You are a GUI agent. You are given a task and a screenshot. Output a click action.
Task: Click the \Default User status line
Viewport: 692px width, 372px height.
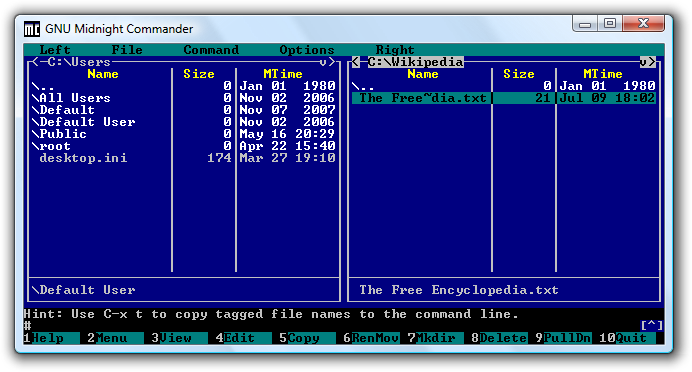(83, 290)
